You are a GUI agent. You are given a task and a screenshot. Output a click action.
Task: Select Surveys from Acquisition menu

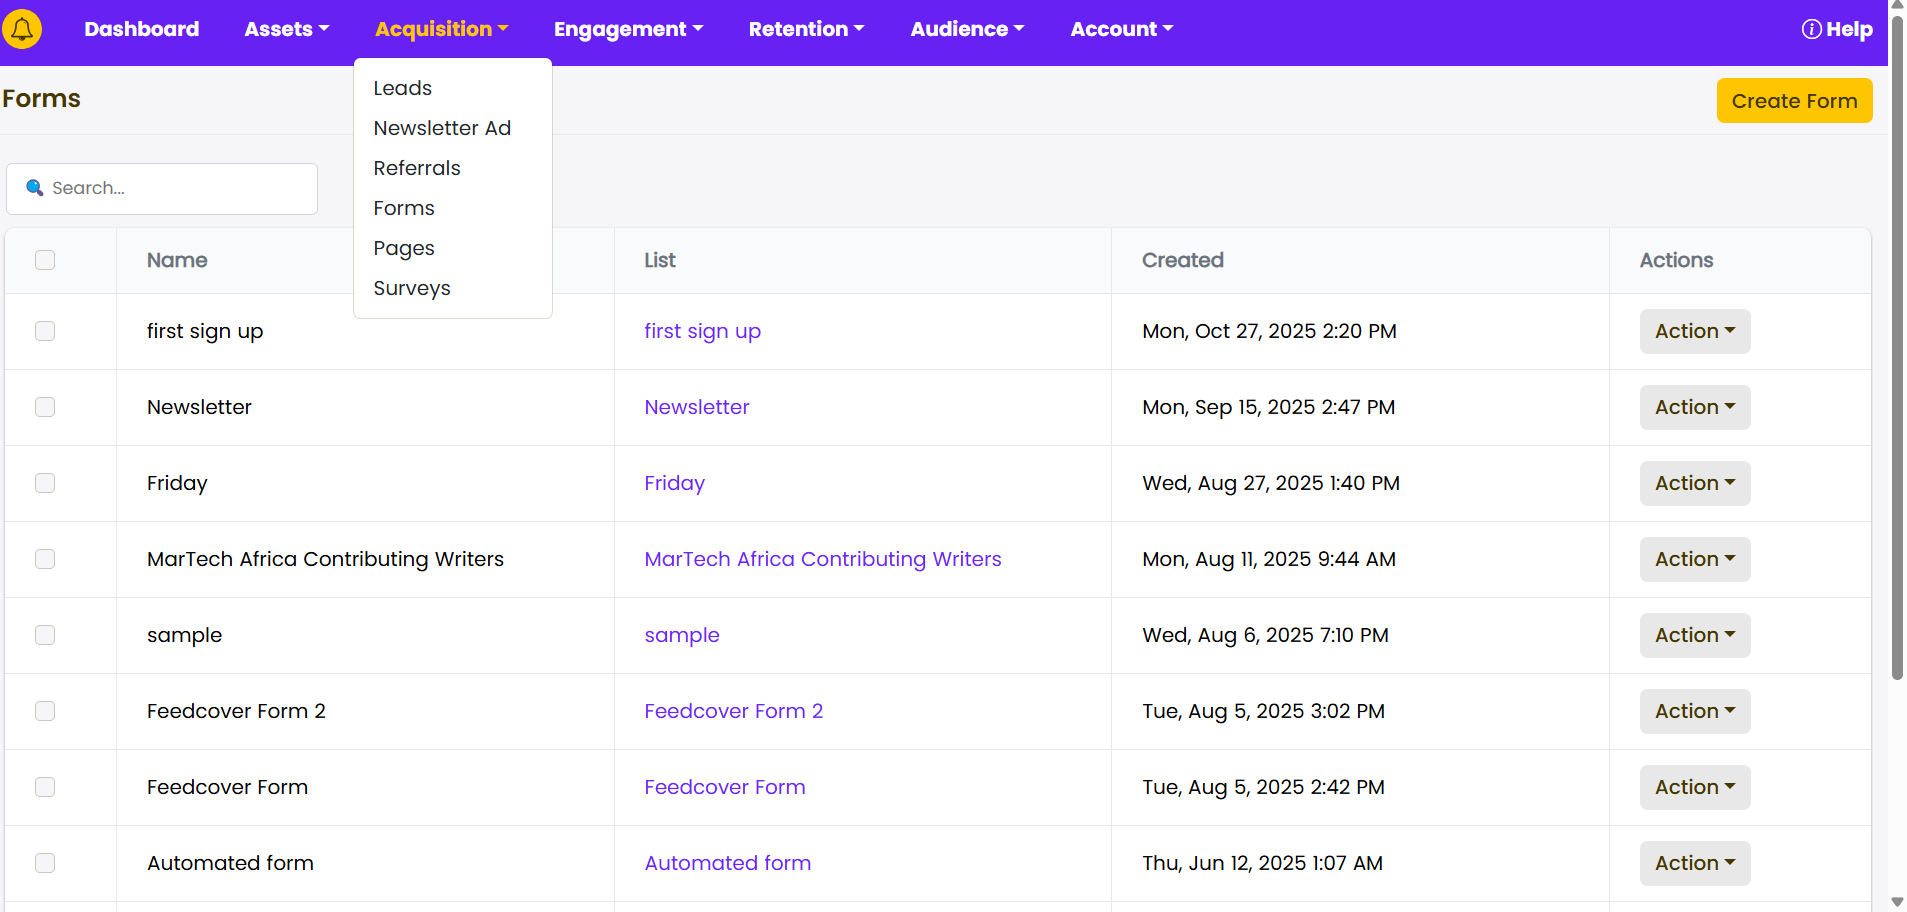[x=412, y=288]
